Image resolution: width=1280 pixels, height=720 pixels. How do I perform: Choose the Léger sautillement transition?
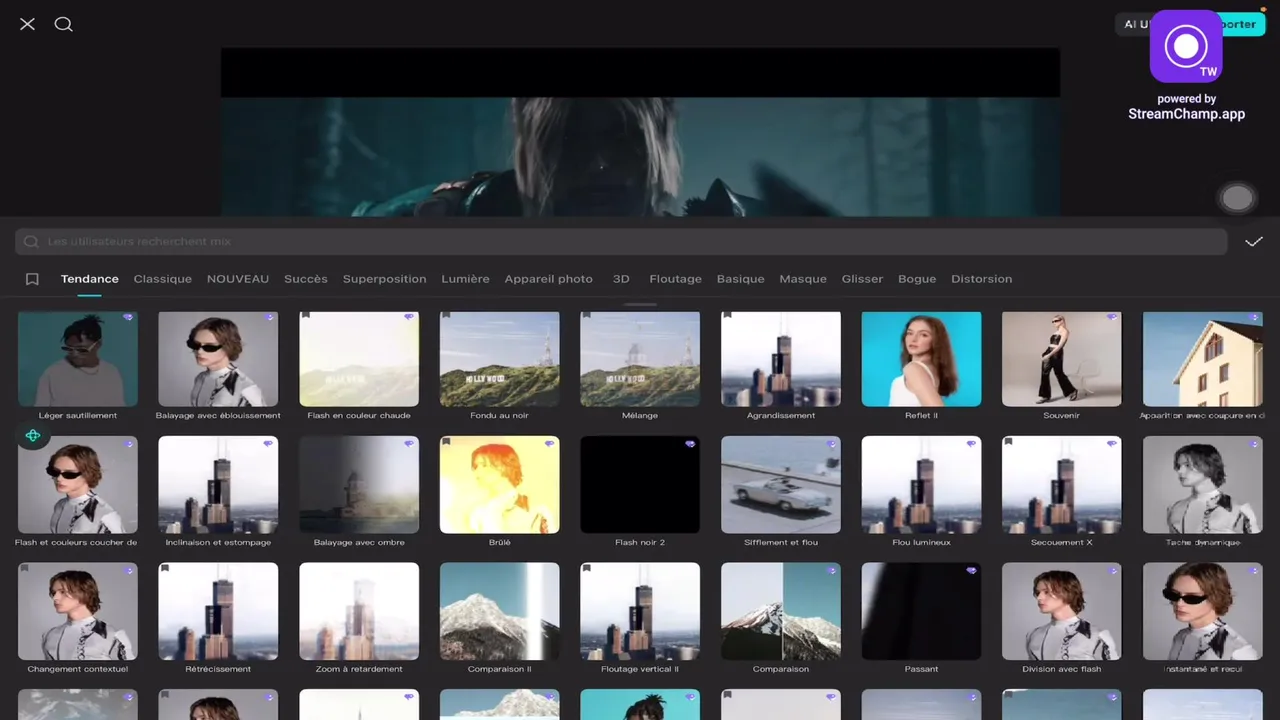(78, 359)
